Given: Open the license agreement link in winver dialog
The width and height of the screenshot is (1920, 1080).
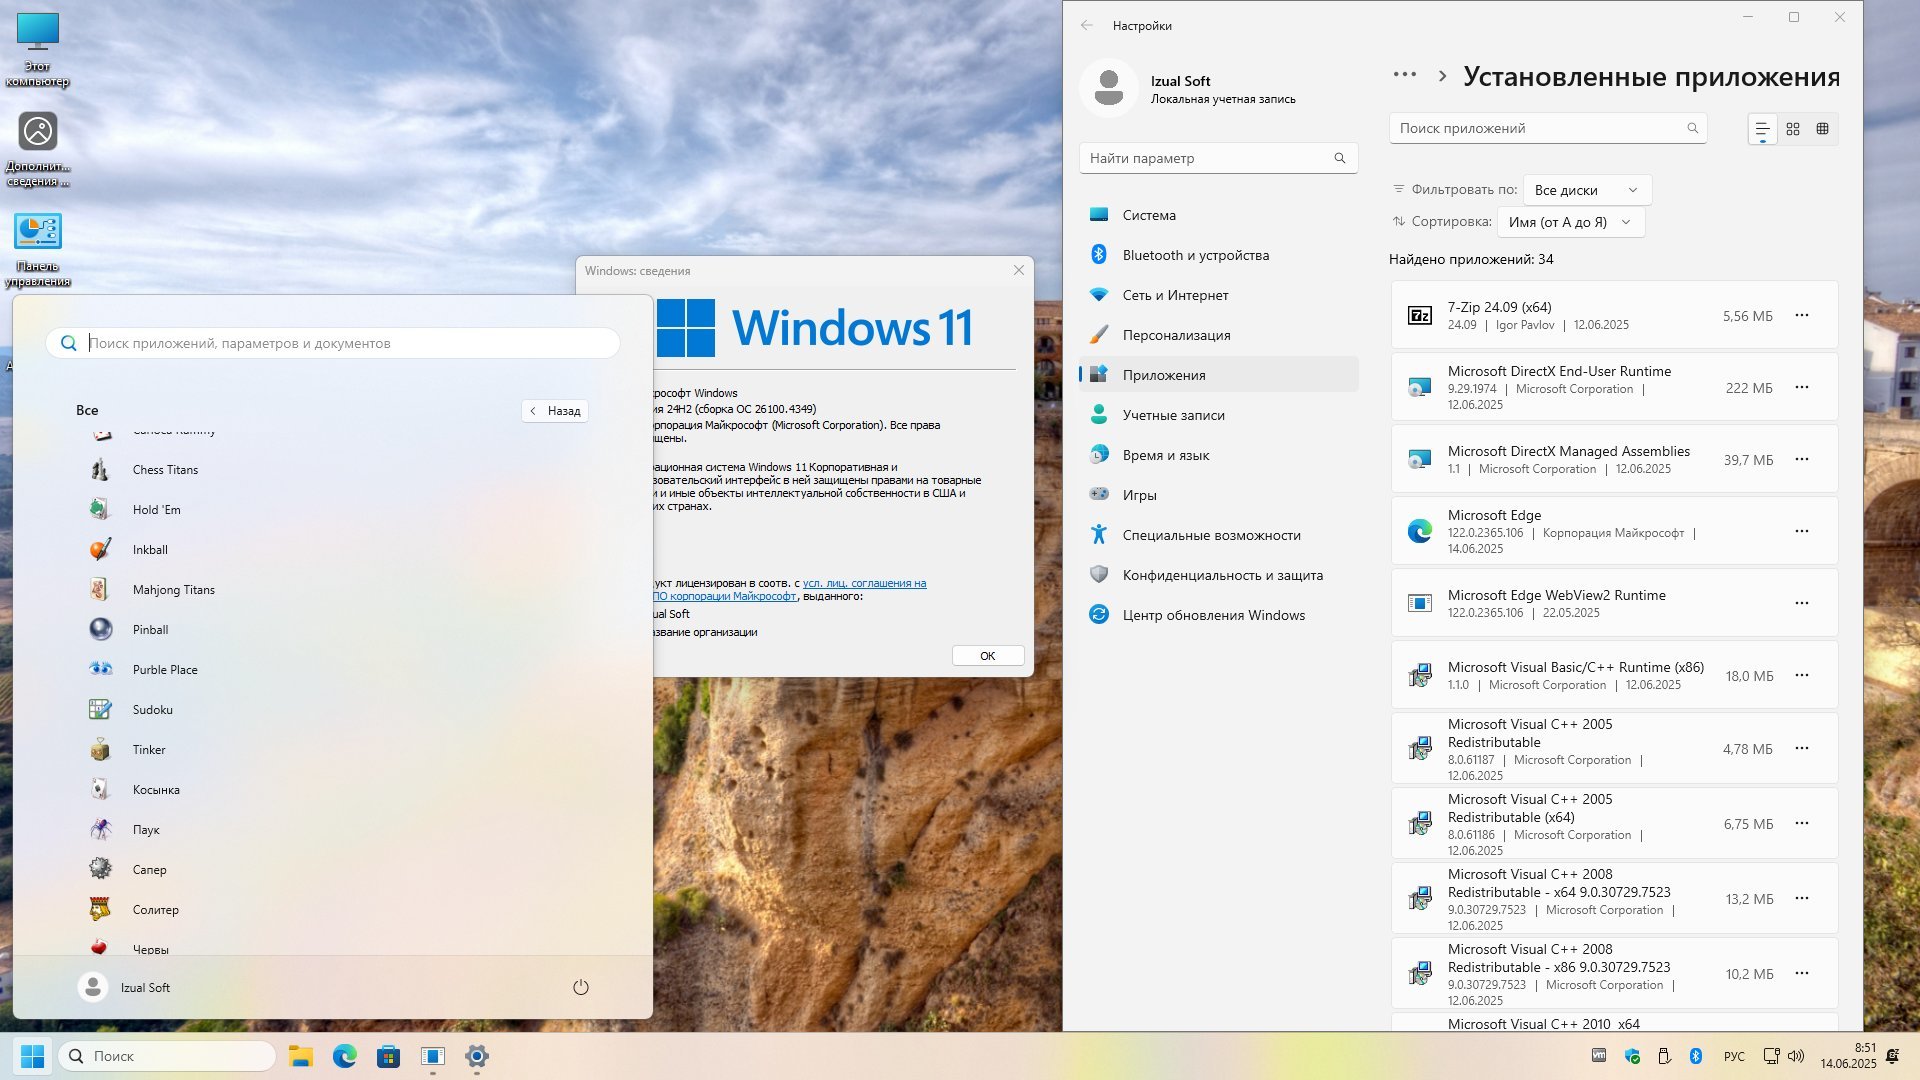Looking at the screenshot, I should point(864,583).
